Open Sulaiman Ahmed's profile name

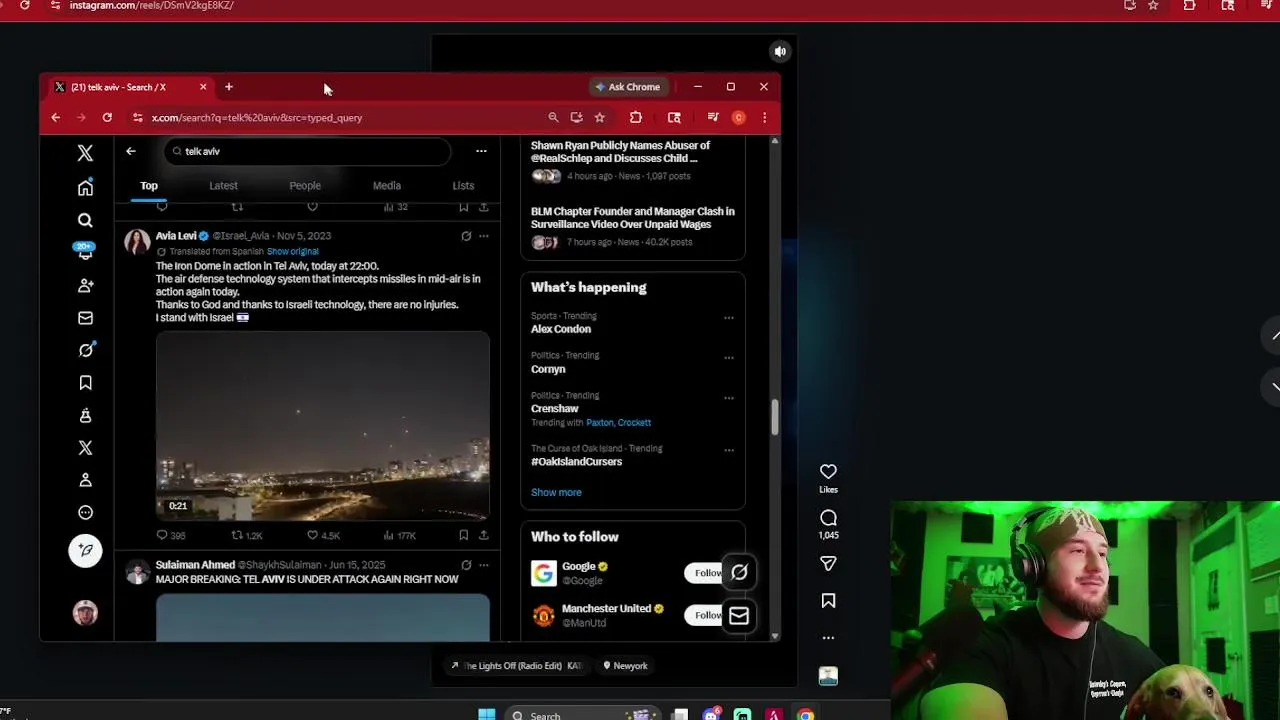(195, 565)
